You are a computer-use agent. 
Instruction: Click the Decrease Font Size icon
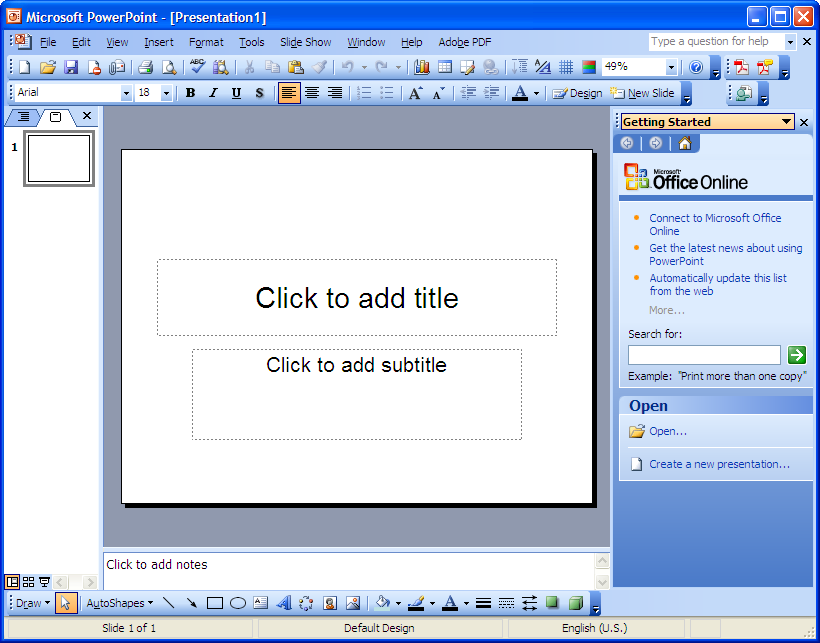click(x=438, y=93)
